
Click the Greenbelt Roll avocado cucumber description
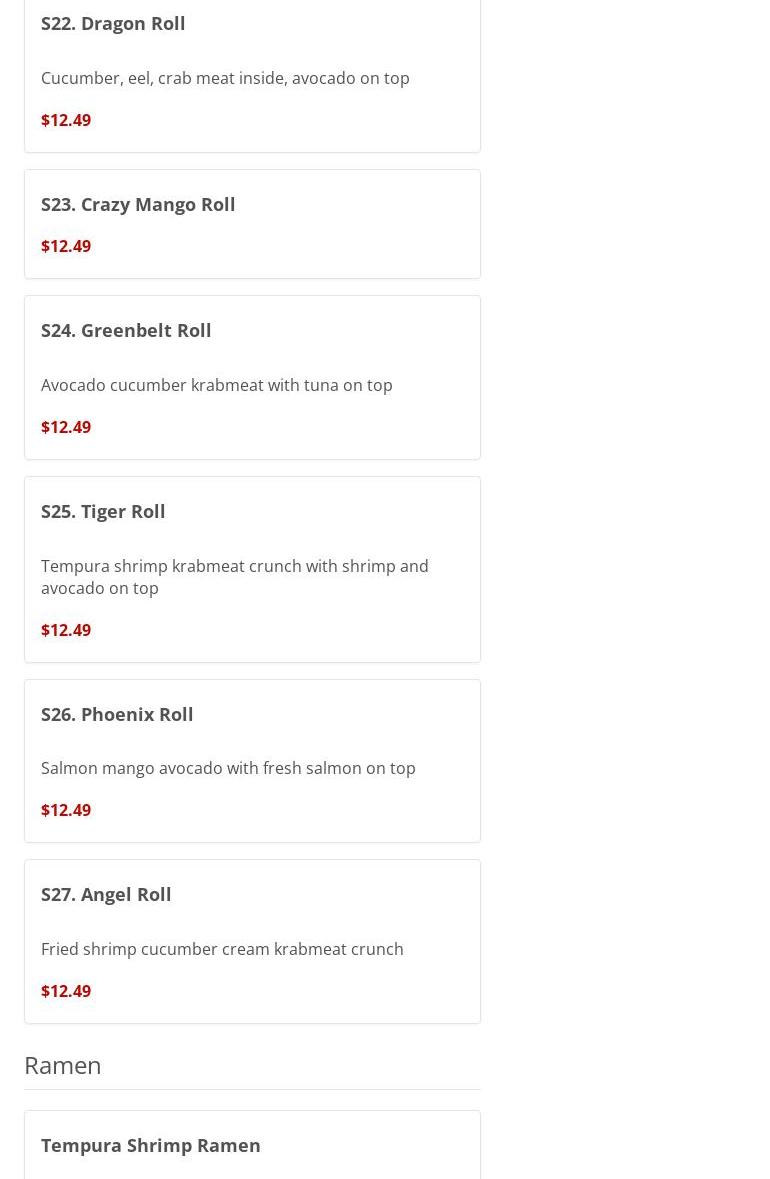coord(216,385)
